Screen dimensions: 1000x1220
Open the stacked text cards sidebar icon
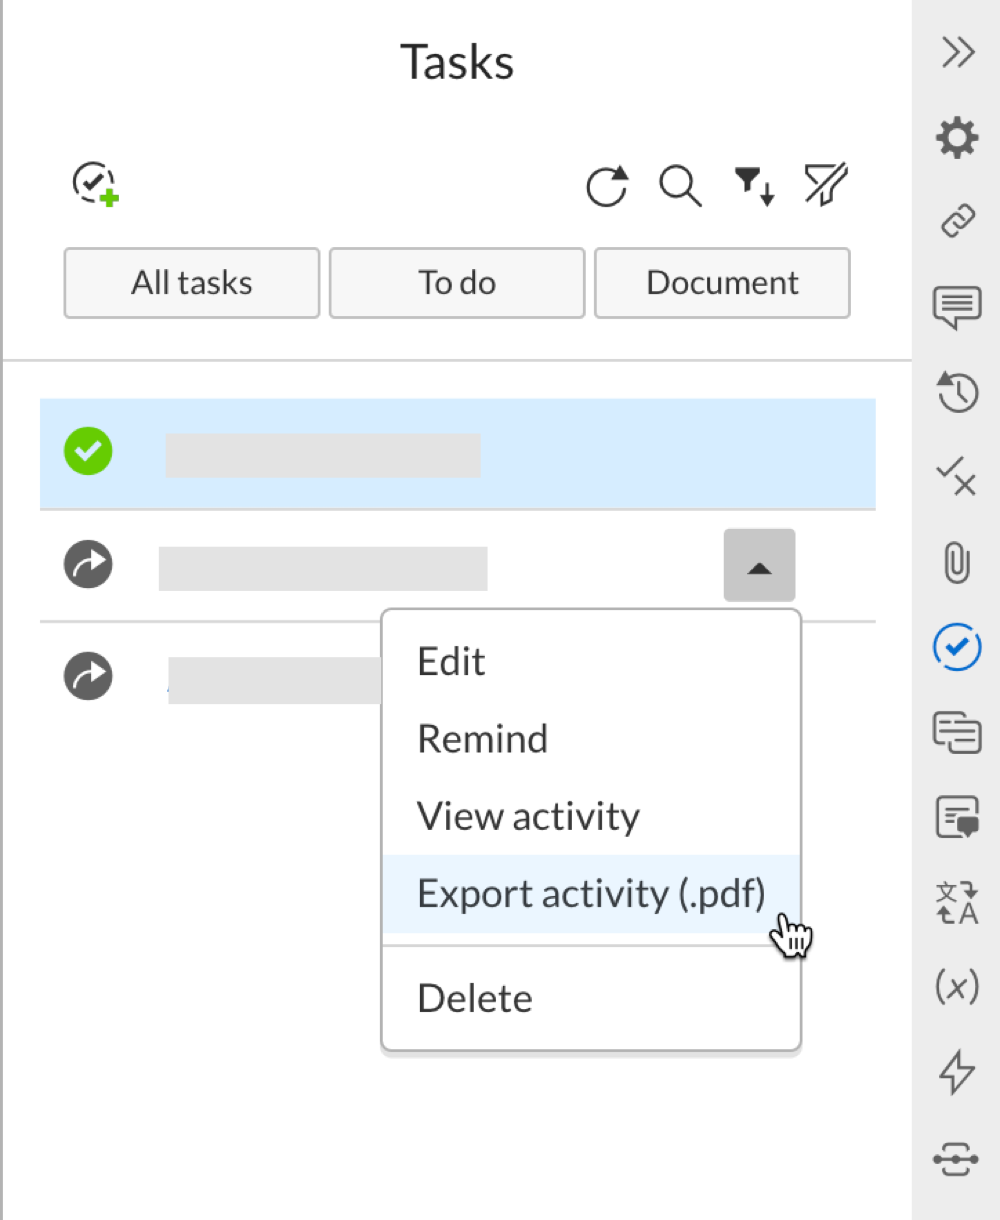click(x=957, y=733)
